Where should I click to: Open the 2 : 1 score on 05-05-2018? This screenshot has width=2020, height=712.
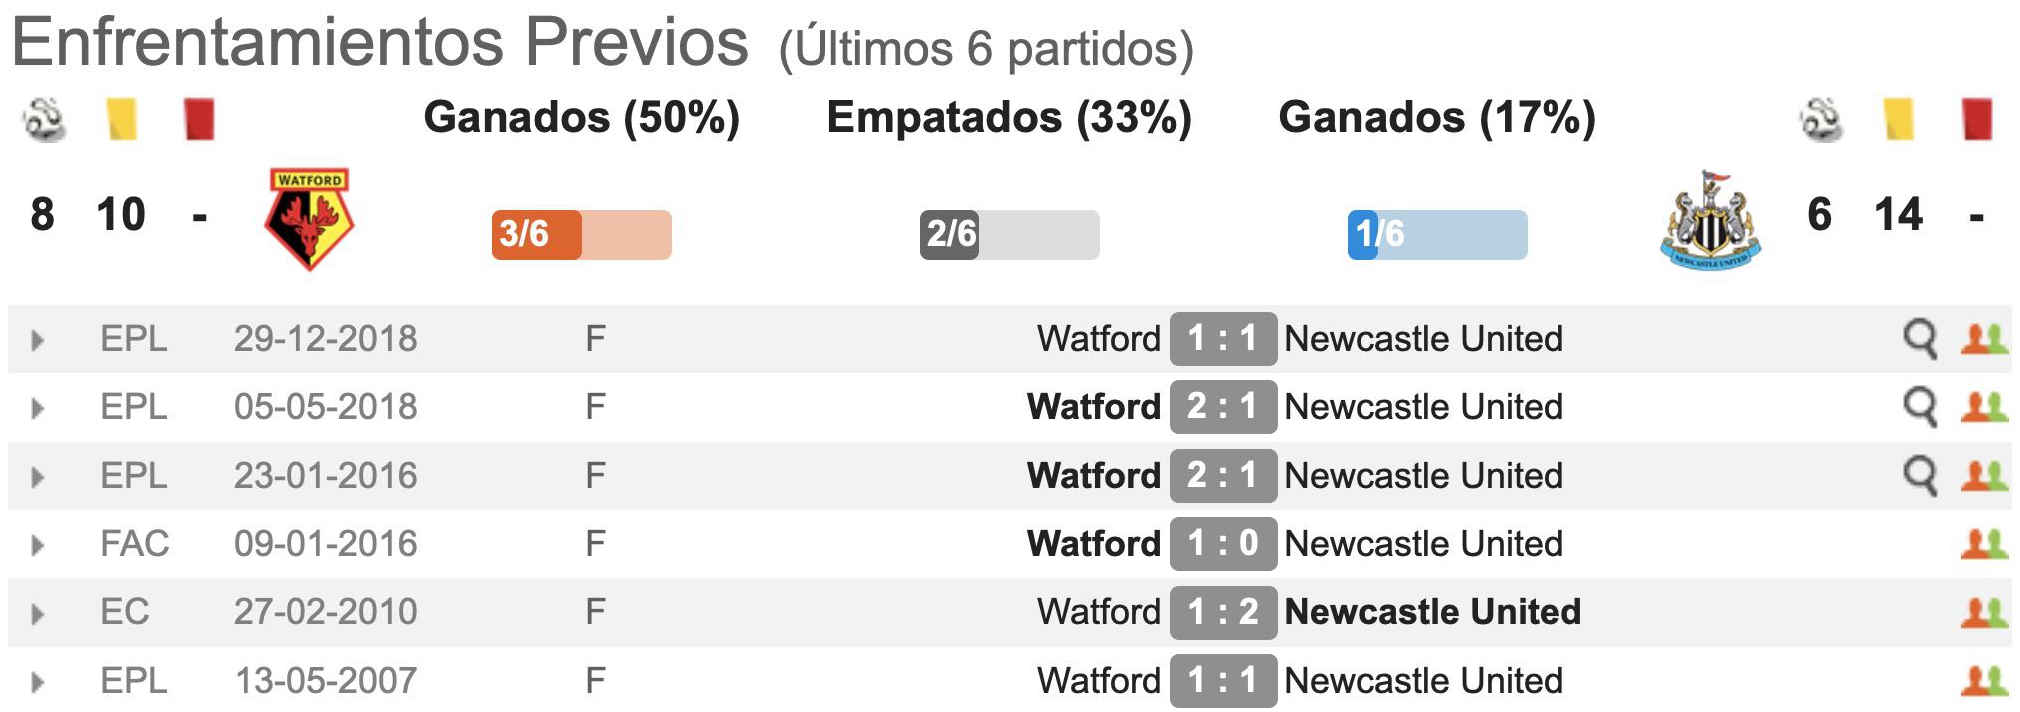1223,407
